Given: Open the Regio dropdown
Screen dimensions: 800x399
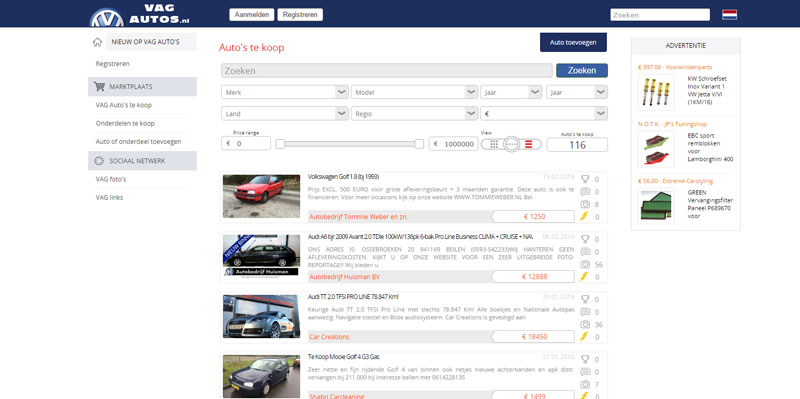Looking at the screenshot, I should (x=414, y=114).
